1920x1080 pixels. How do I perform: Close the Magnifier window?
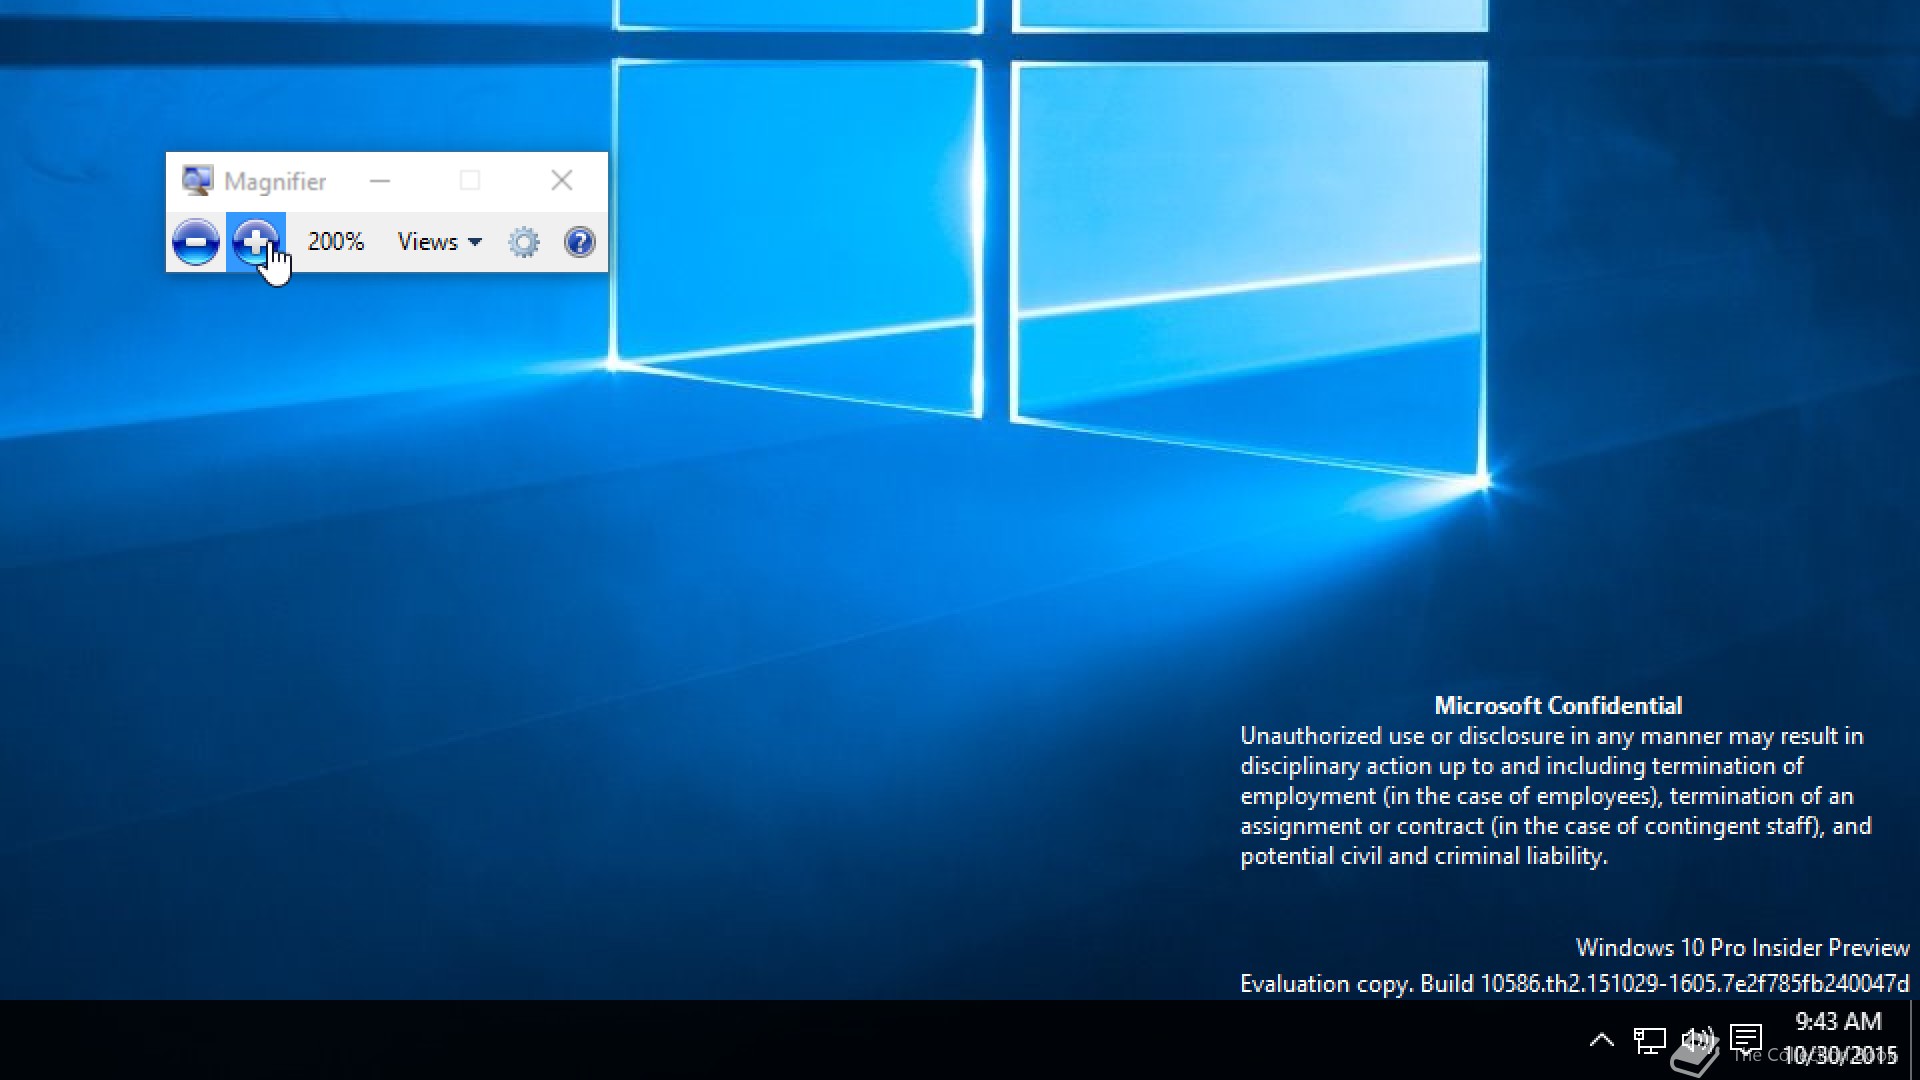(x=562, y=180)
